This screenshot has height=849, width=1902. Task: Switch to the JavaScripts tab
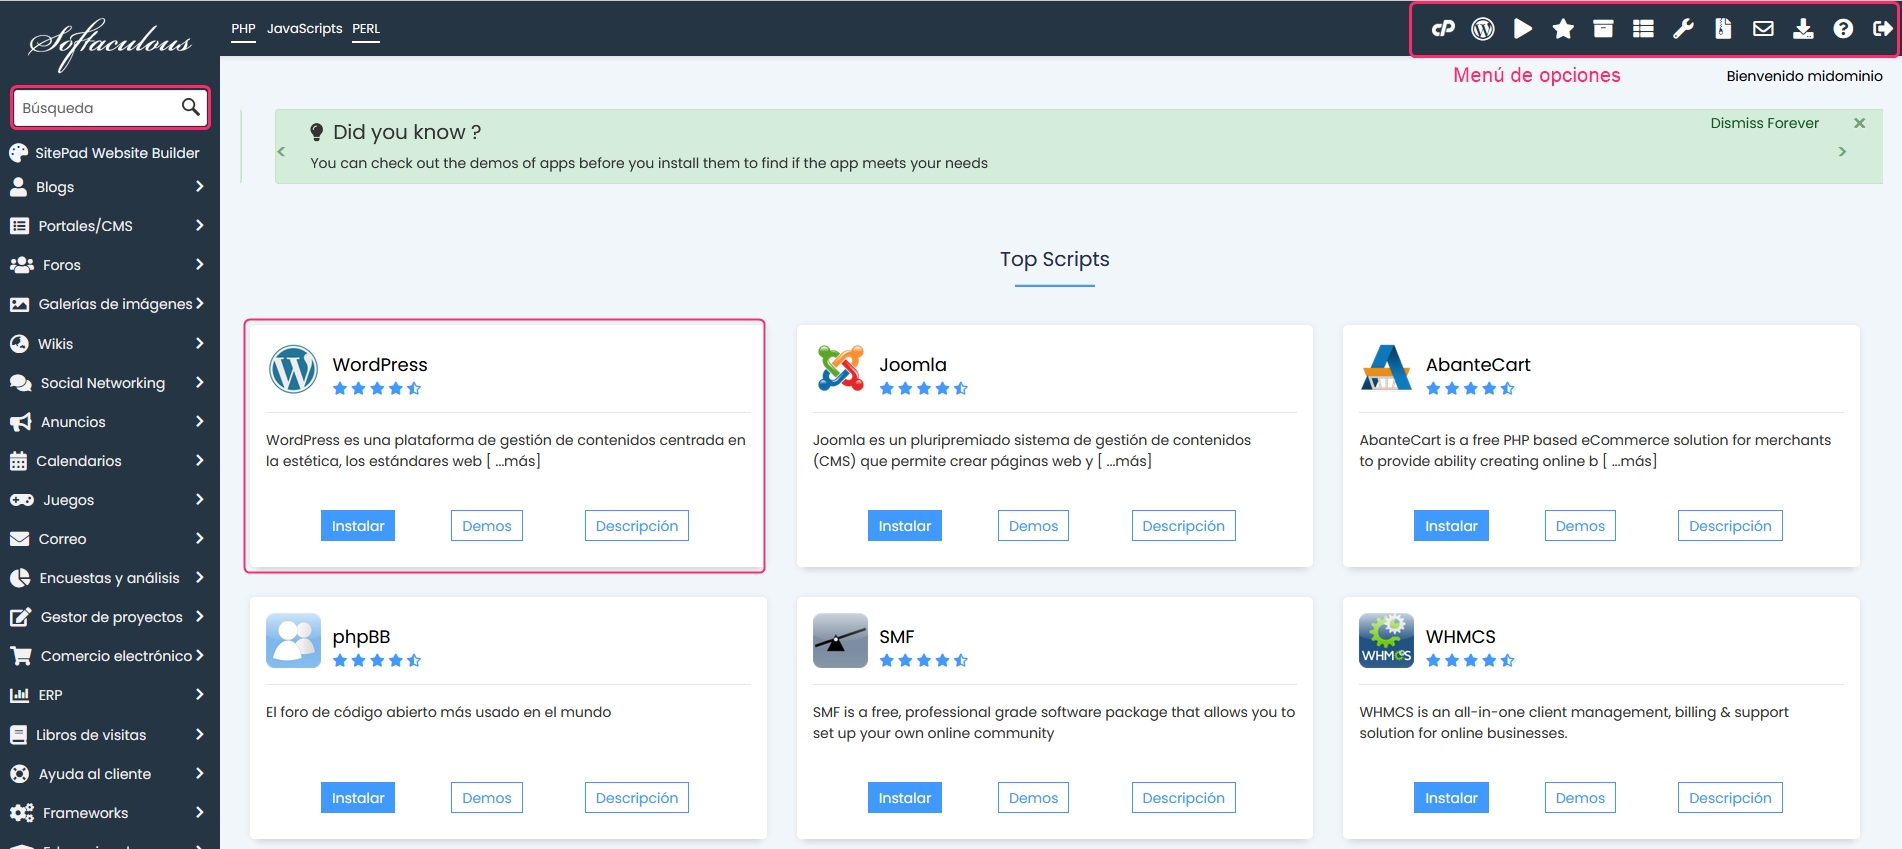[x=304, y=29]
